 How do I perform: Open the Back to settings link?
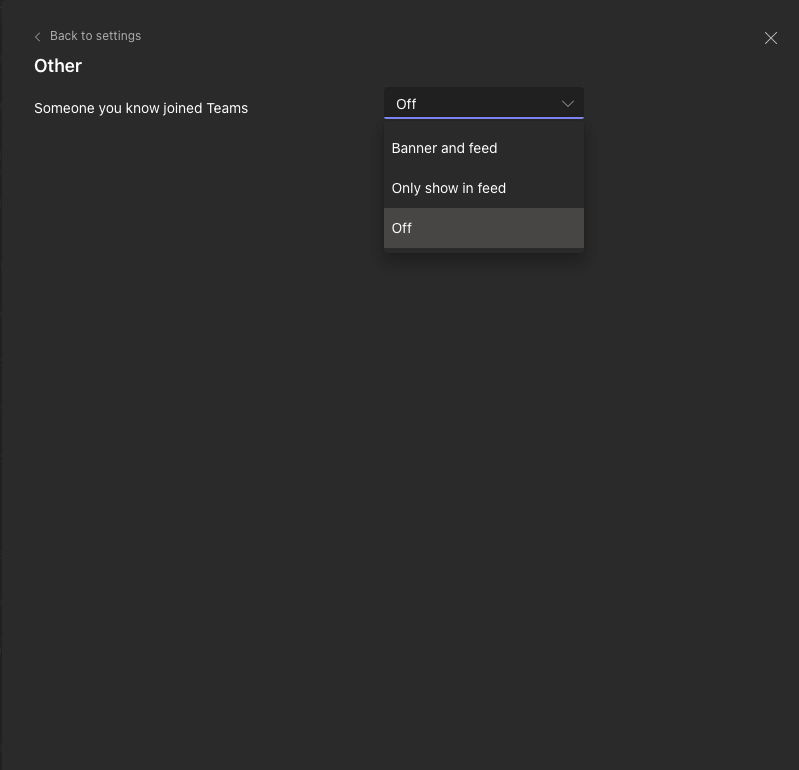pos(95,36)
